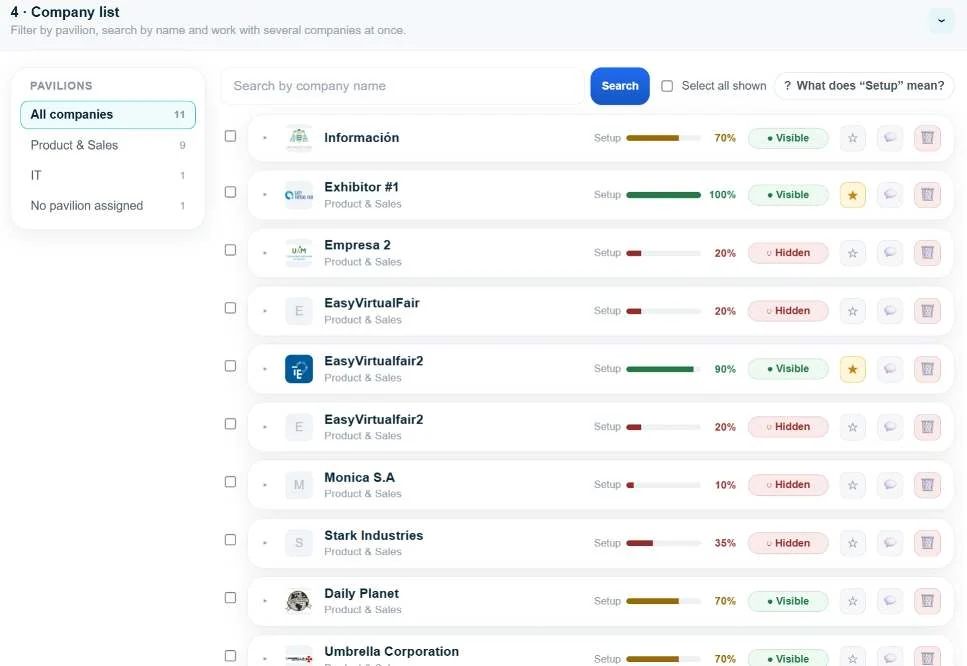Click the blue Search button
This screenshot has height=666, width=967.
[x=620, y=86]
